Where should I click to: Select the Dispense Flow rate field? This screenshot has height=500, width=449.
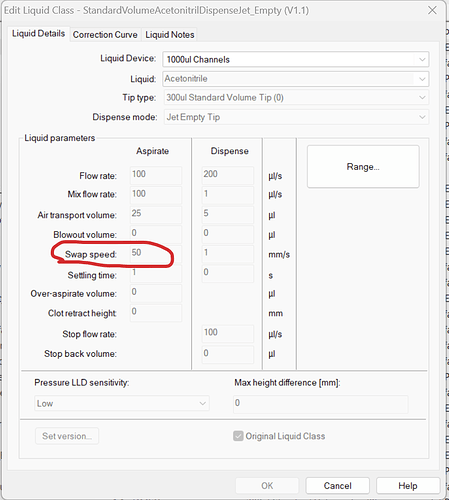pyautogui.click(x=227, y=175)
